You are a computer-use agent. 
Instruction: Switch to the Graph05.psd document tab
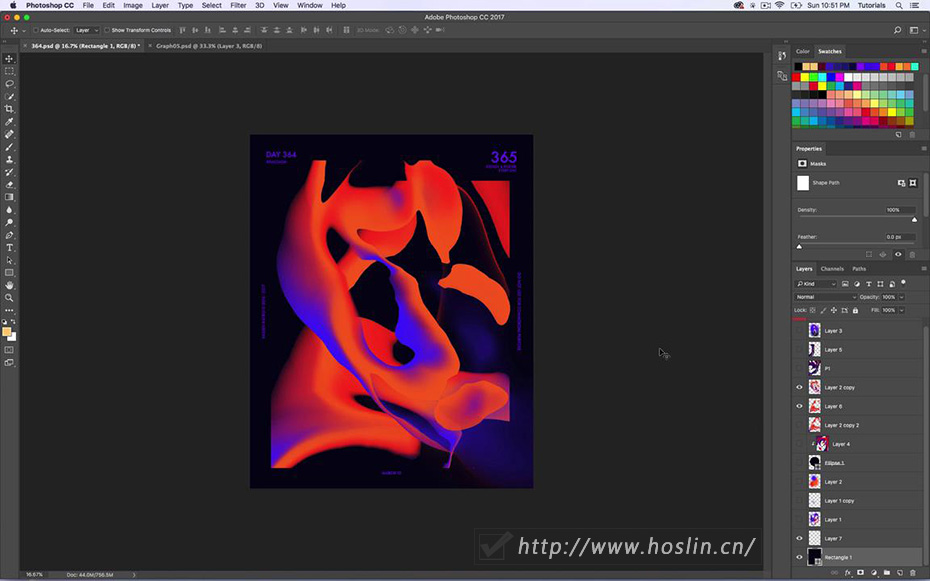208,46
